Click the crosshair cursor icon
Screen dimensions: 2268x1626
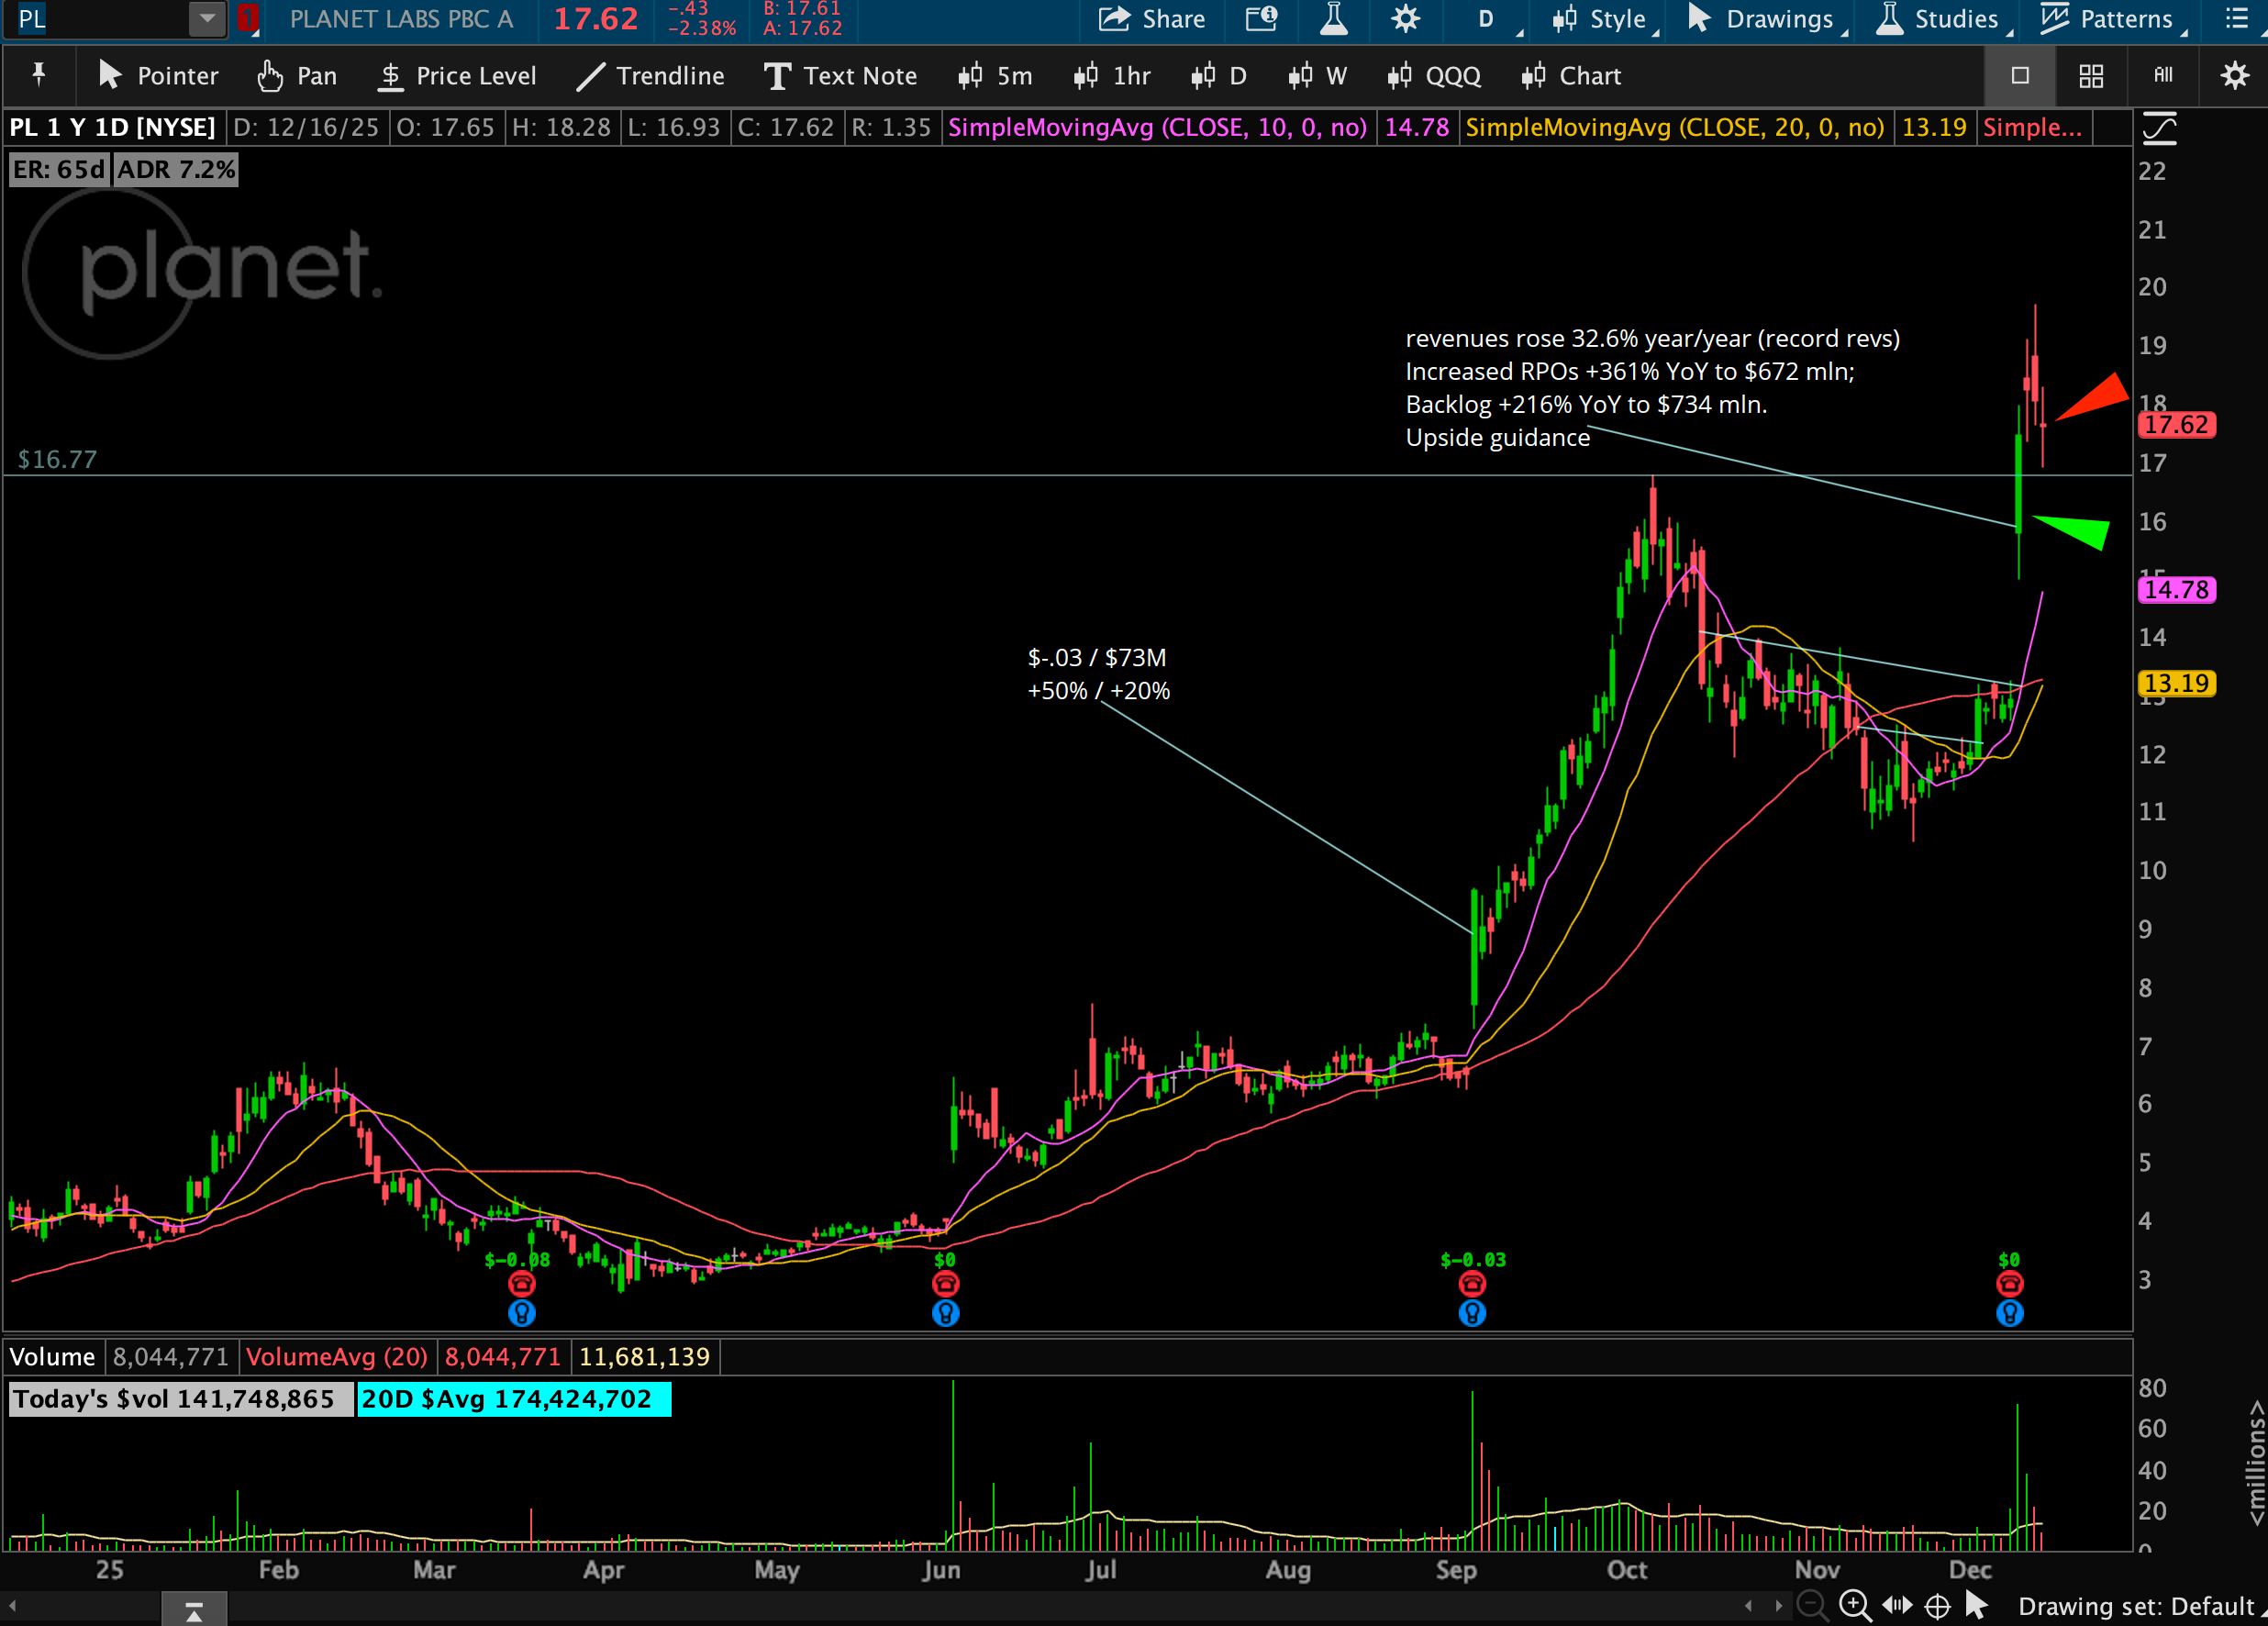1937,1606
